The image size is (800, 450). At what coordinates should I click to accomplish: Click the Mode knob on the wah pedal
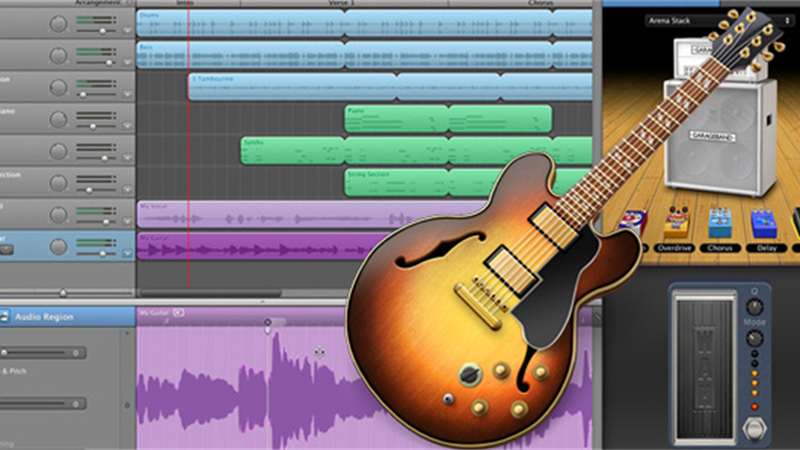click(x=755, y=338)
